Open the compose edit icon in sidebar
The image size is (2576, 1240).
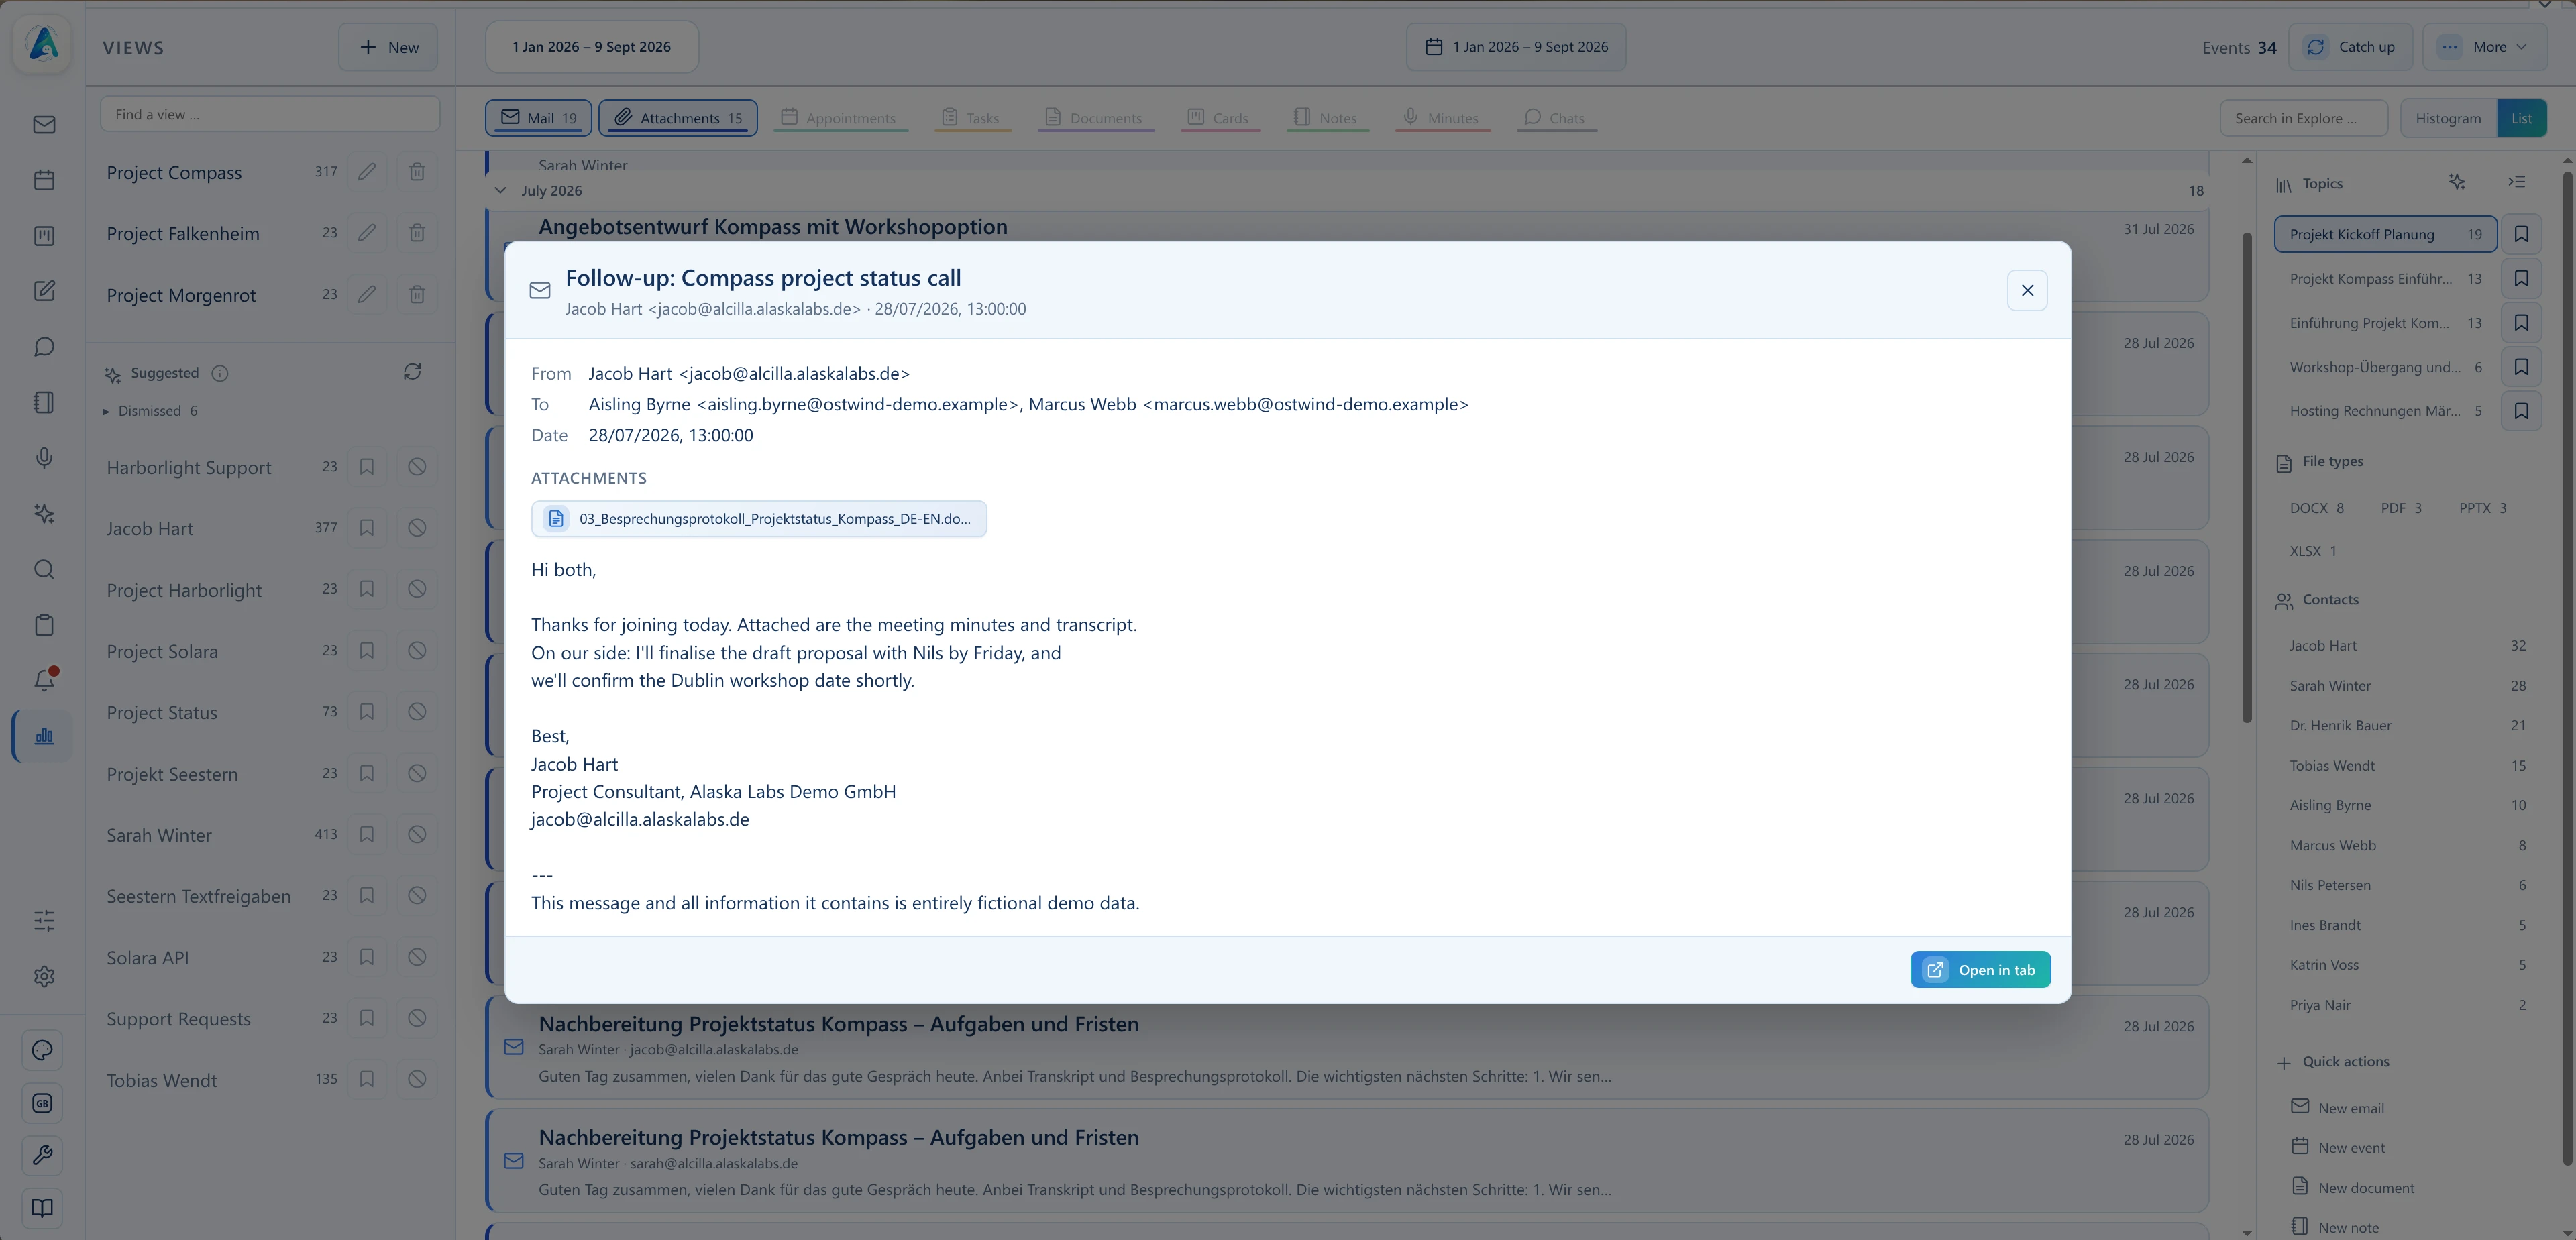pyautogui.click(x=44, y=291)
